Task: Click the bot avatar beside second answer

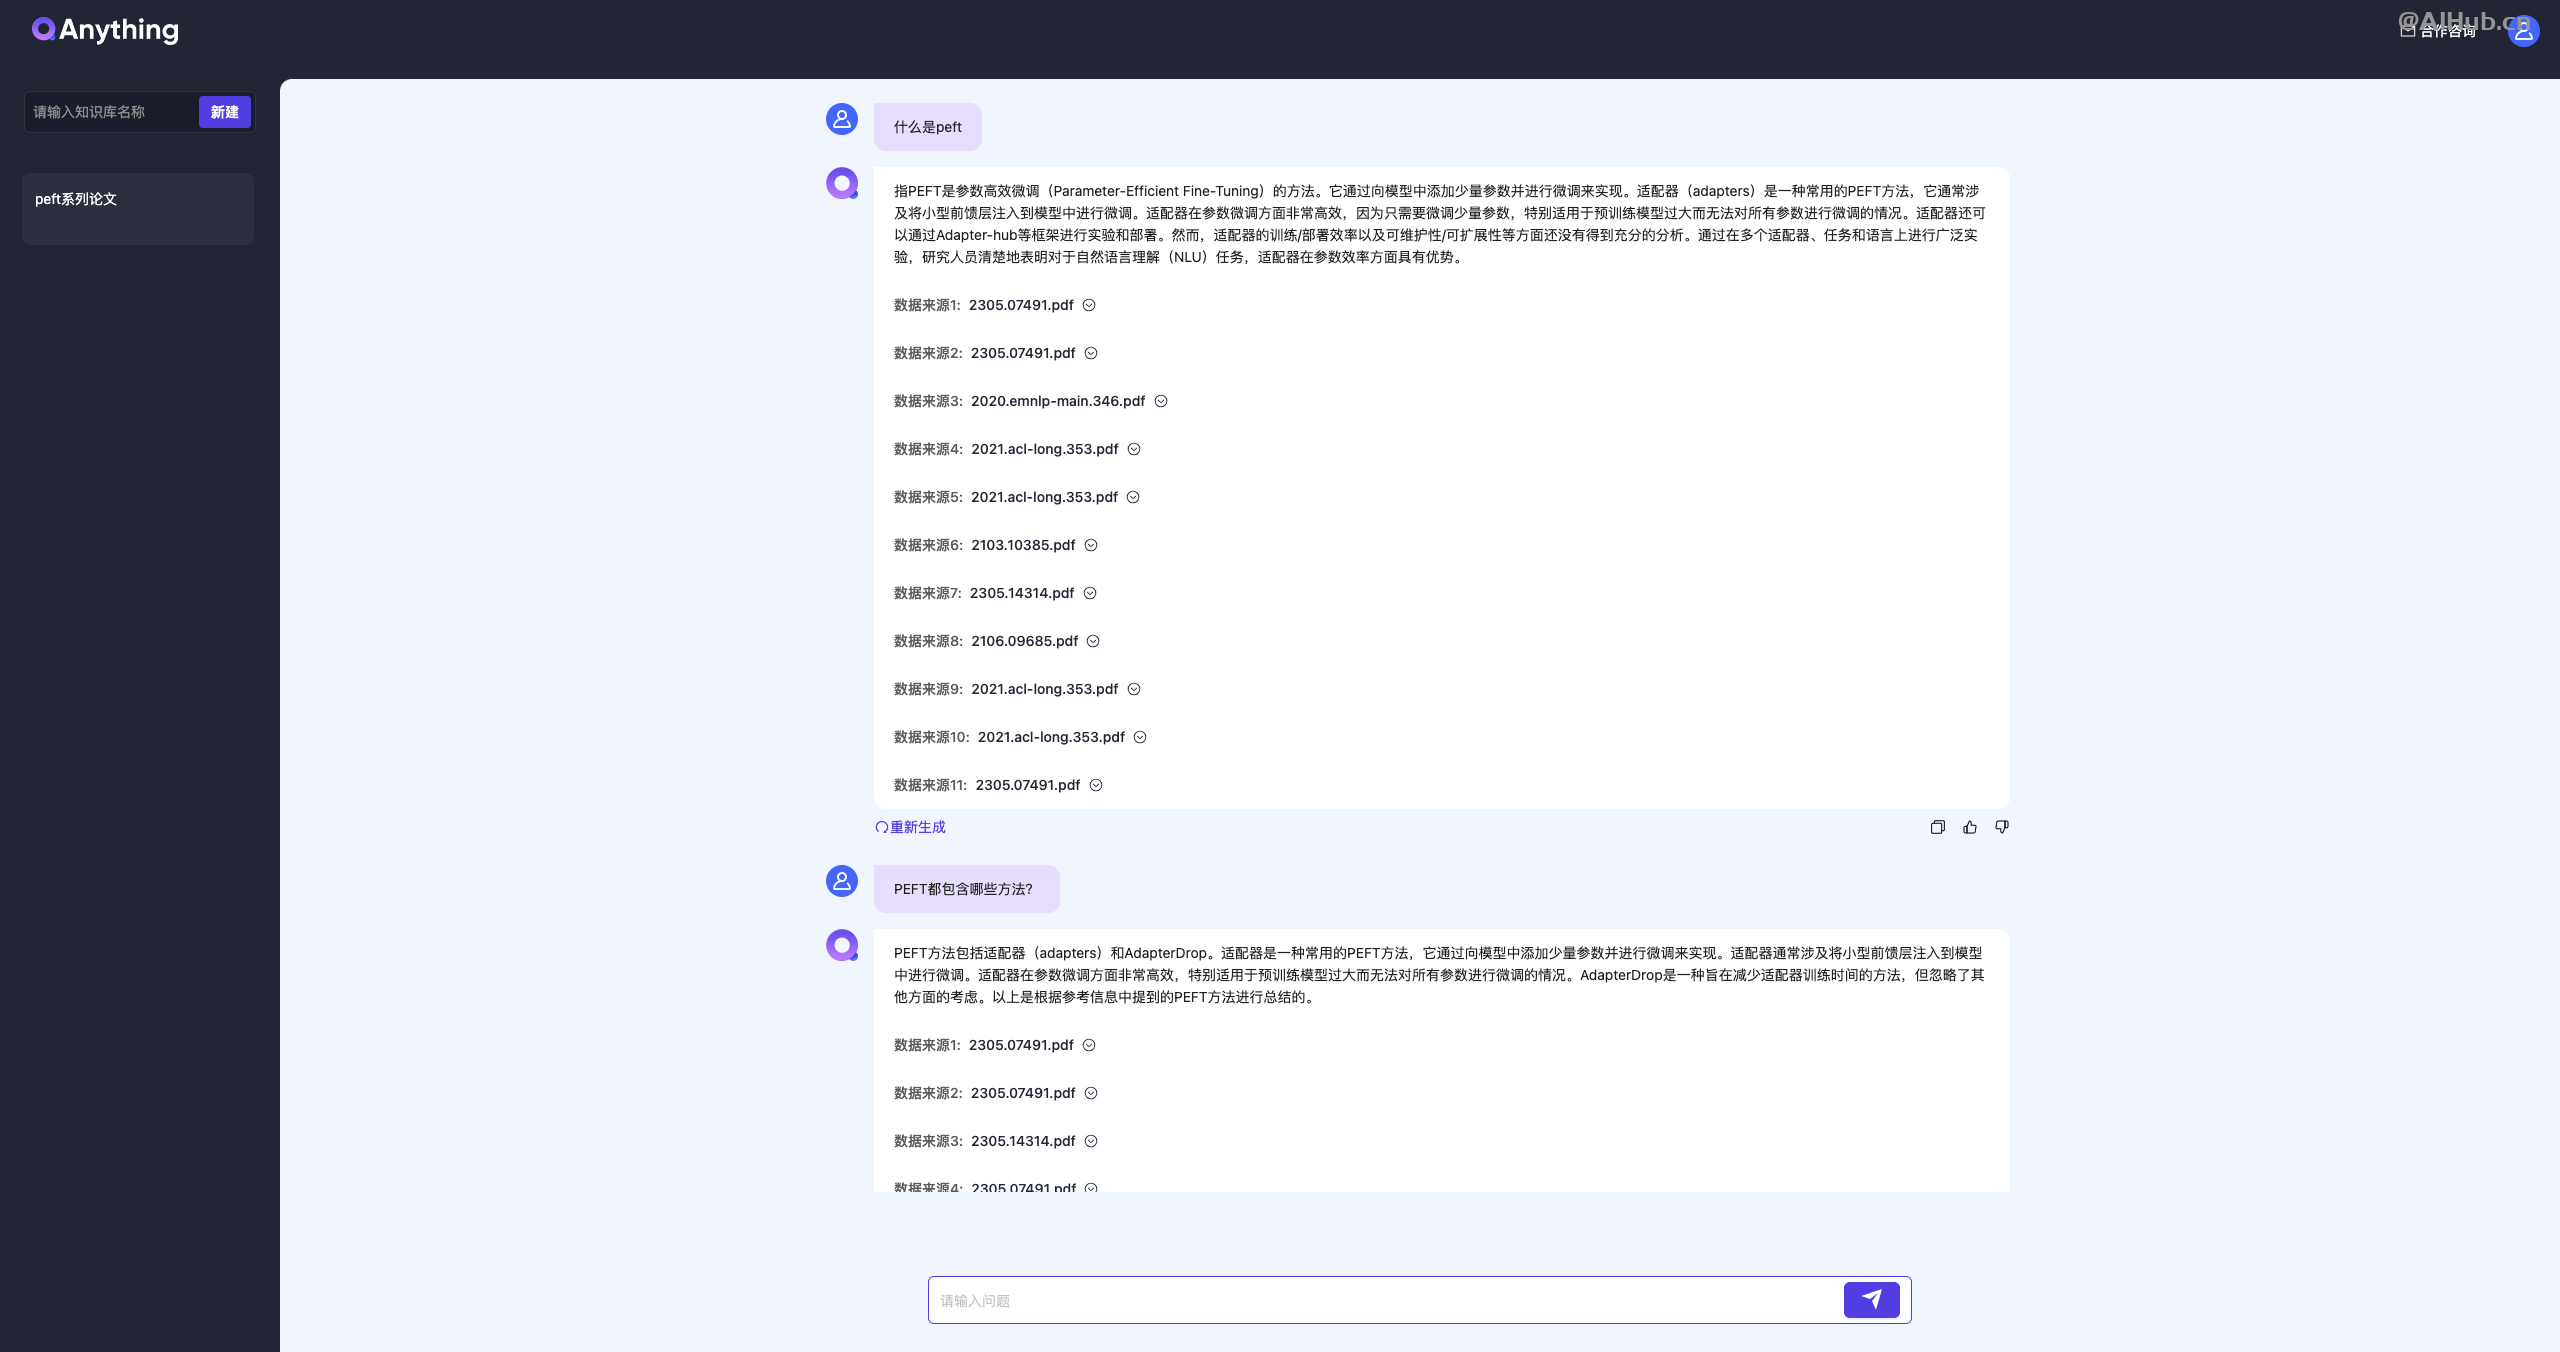Action: pos(842,945)
